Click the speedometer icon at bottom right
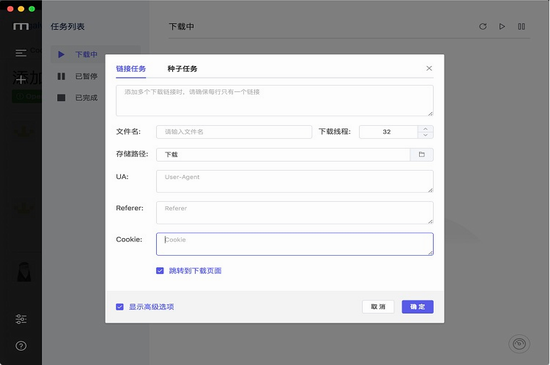Screen dimensions: 550x365 click(x=519, y=344)
